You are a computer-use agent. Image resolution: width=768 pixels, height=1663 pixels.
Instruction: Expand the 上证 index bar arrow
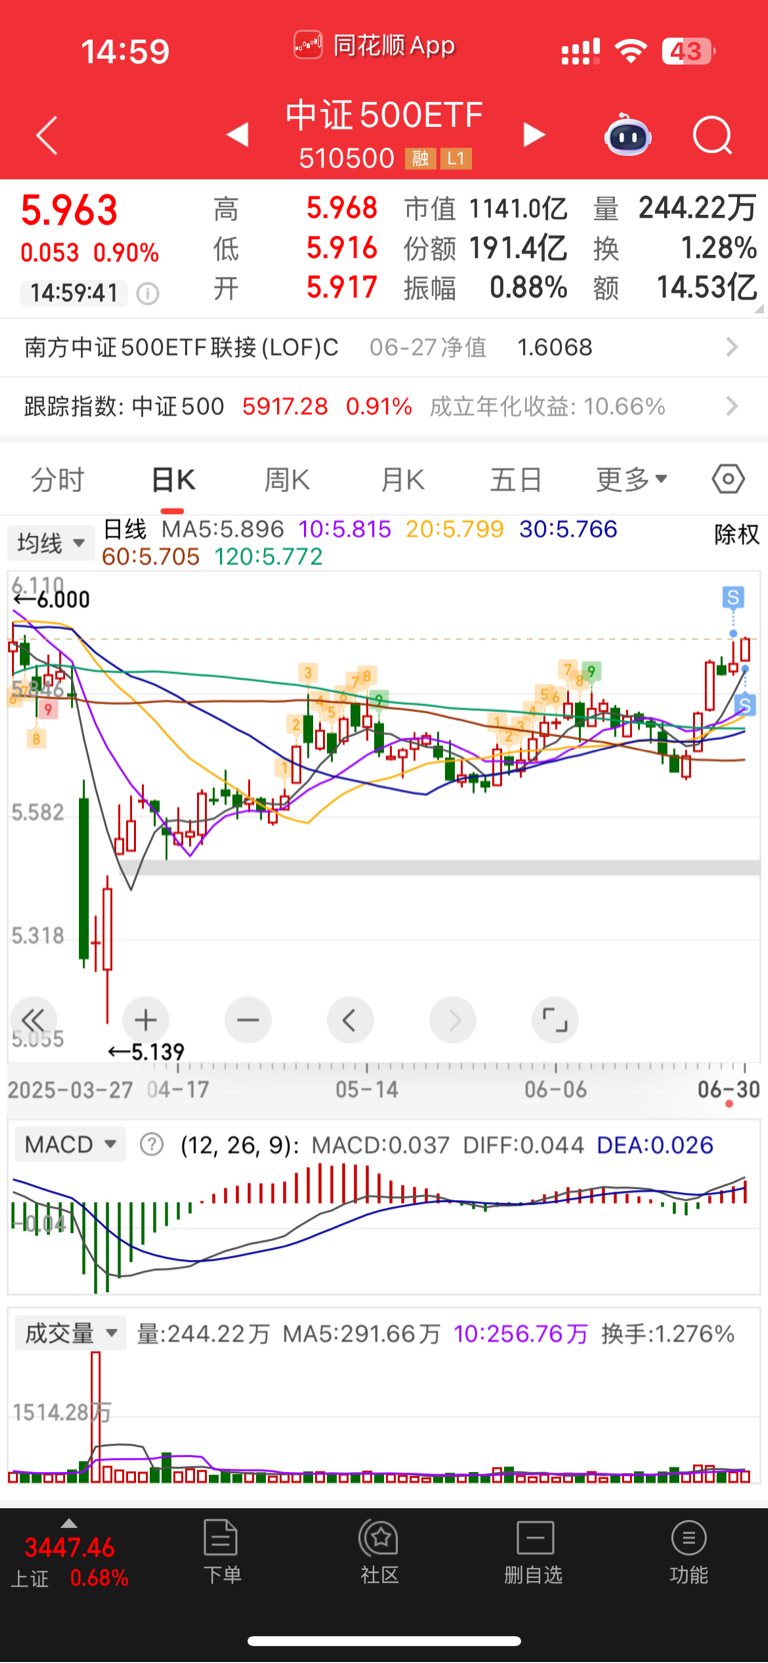click(69, 1523)
